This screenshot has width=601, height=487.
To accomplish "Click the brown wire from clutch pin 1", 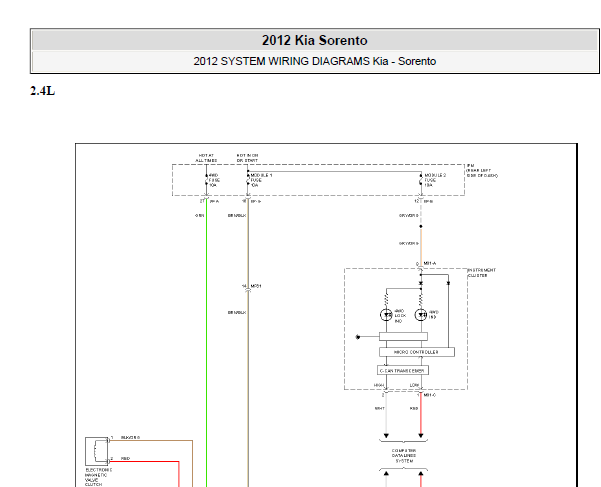I will coord(151,441).
